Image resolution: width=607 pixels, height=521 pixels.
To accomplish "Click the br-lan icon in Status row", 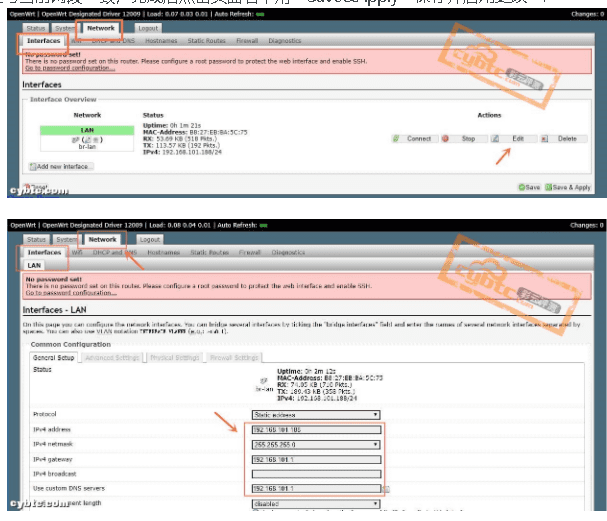I will (x=264, y=381).
